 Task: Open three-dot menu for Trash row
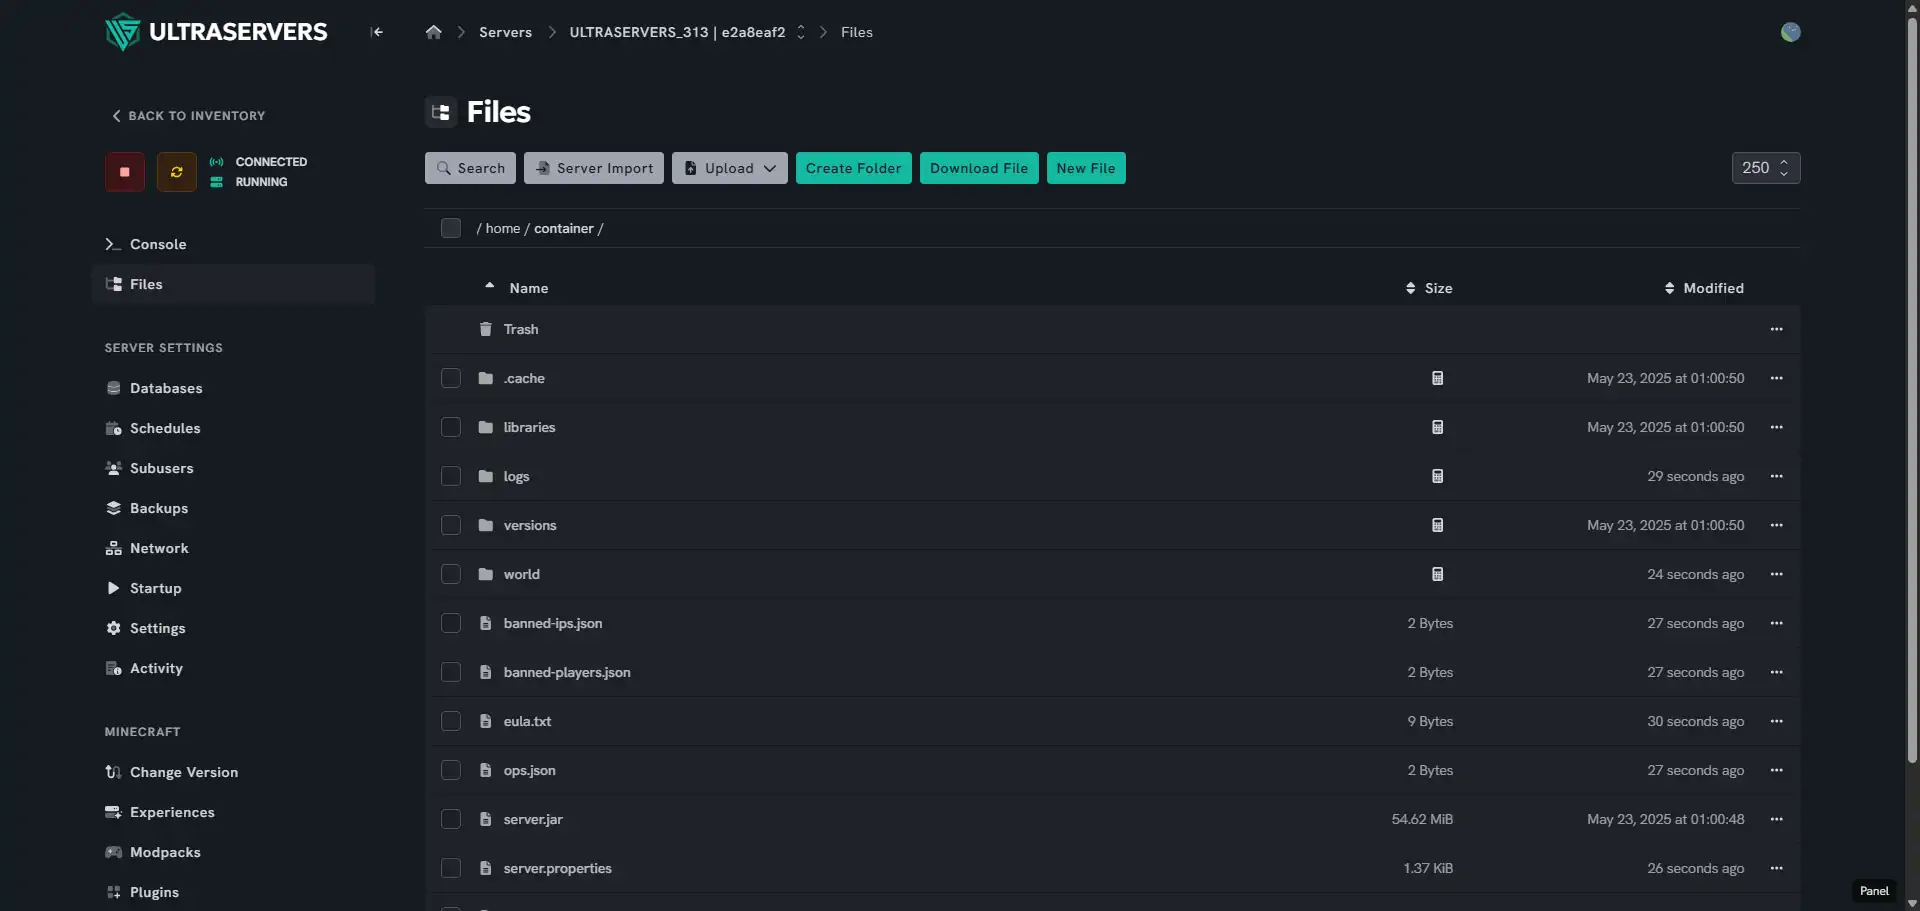tap(1776, 329)
